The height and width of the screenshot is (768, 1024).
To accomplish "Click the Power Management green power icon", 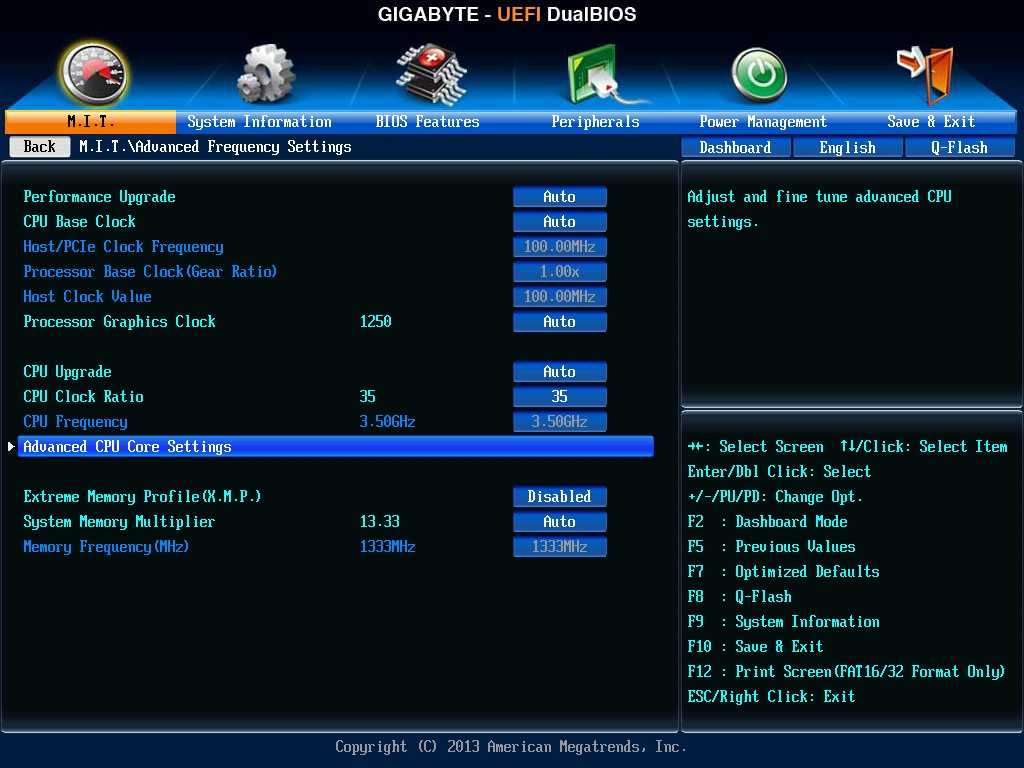I will (759, 75).
